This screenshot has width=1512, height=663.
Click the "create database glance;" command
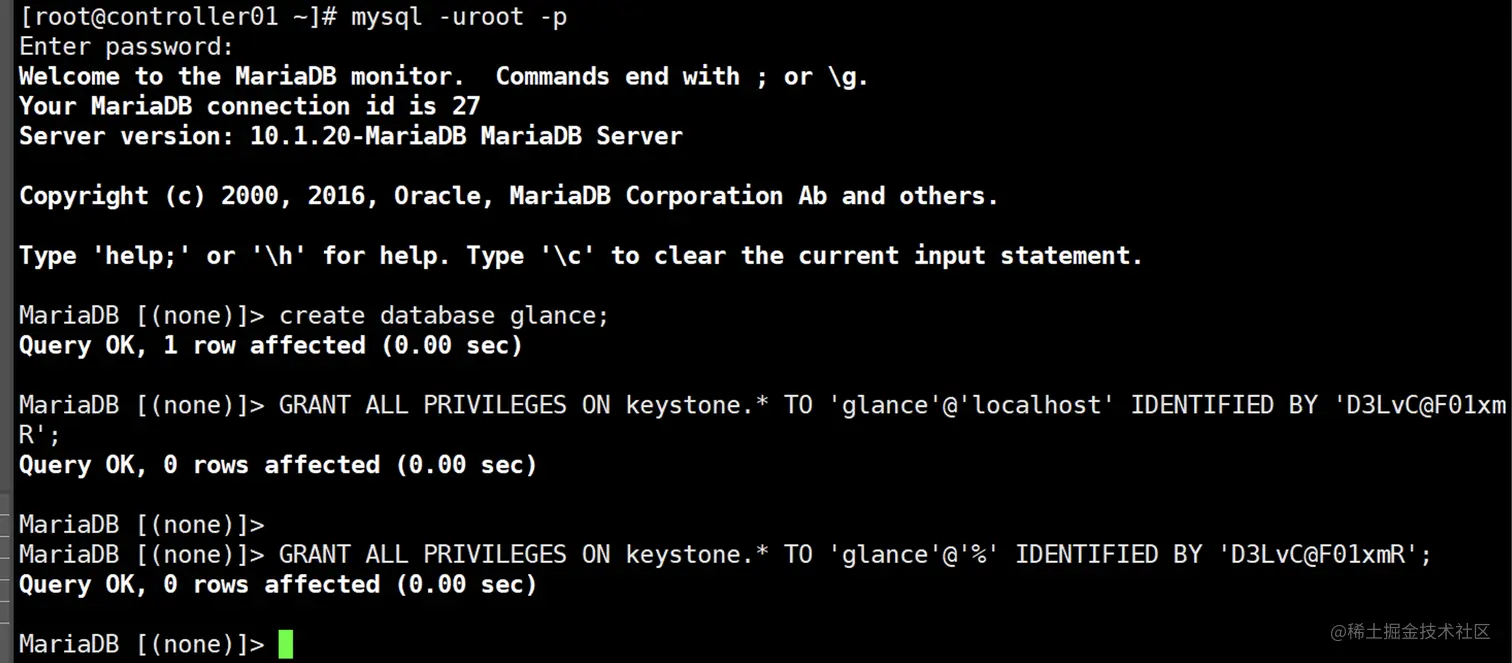[444, 316]
